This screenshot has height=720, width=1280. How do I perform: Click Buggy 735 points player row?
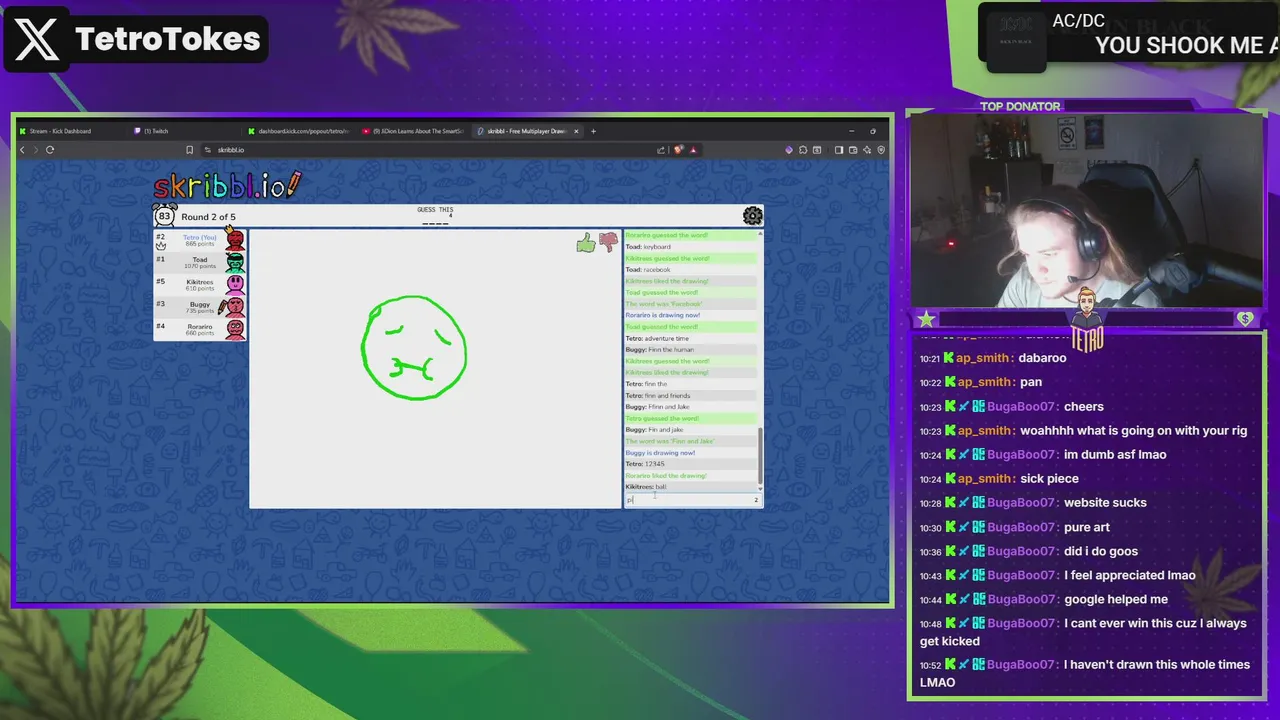point(200,307)
